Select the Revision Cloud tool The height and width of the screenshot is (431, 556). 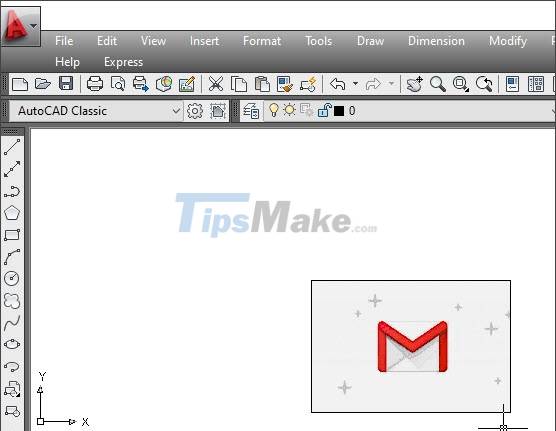(x=12, y=301)
